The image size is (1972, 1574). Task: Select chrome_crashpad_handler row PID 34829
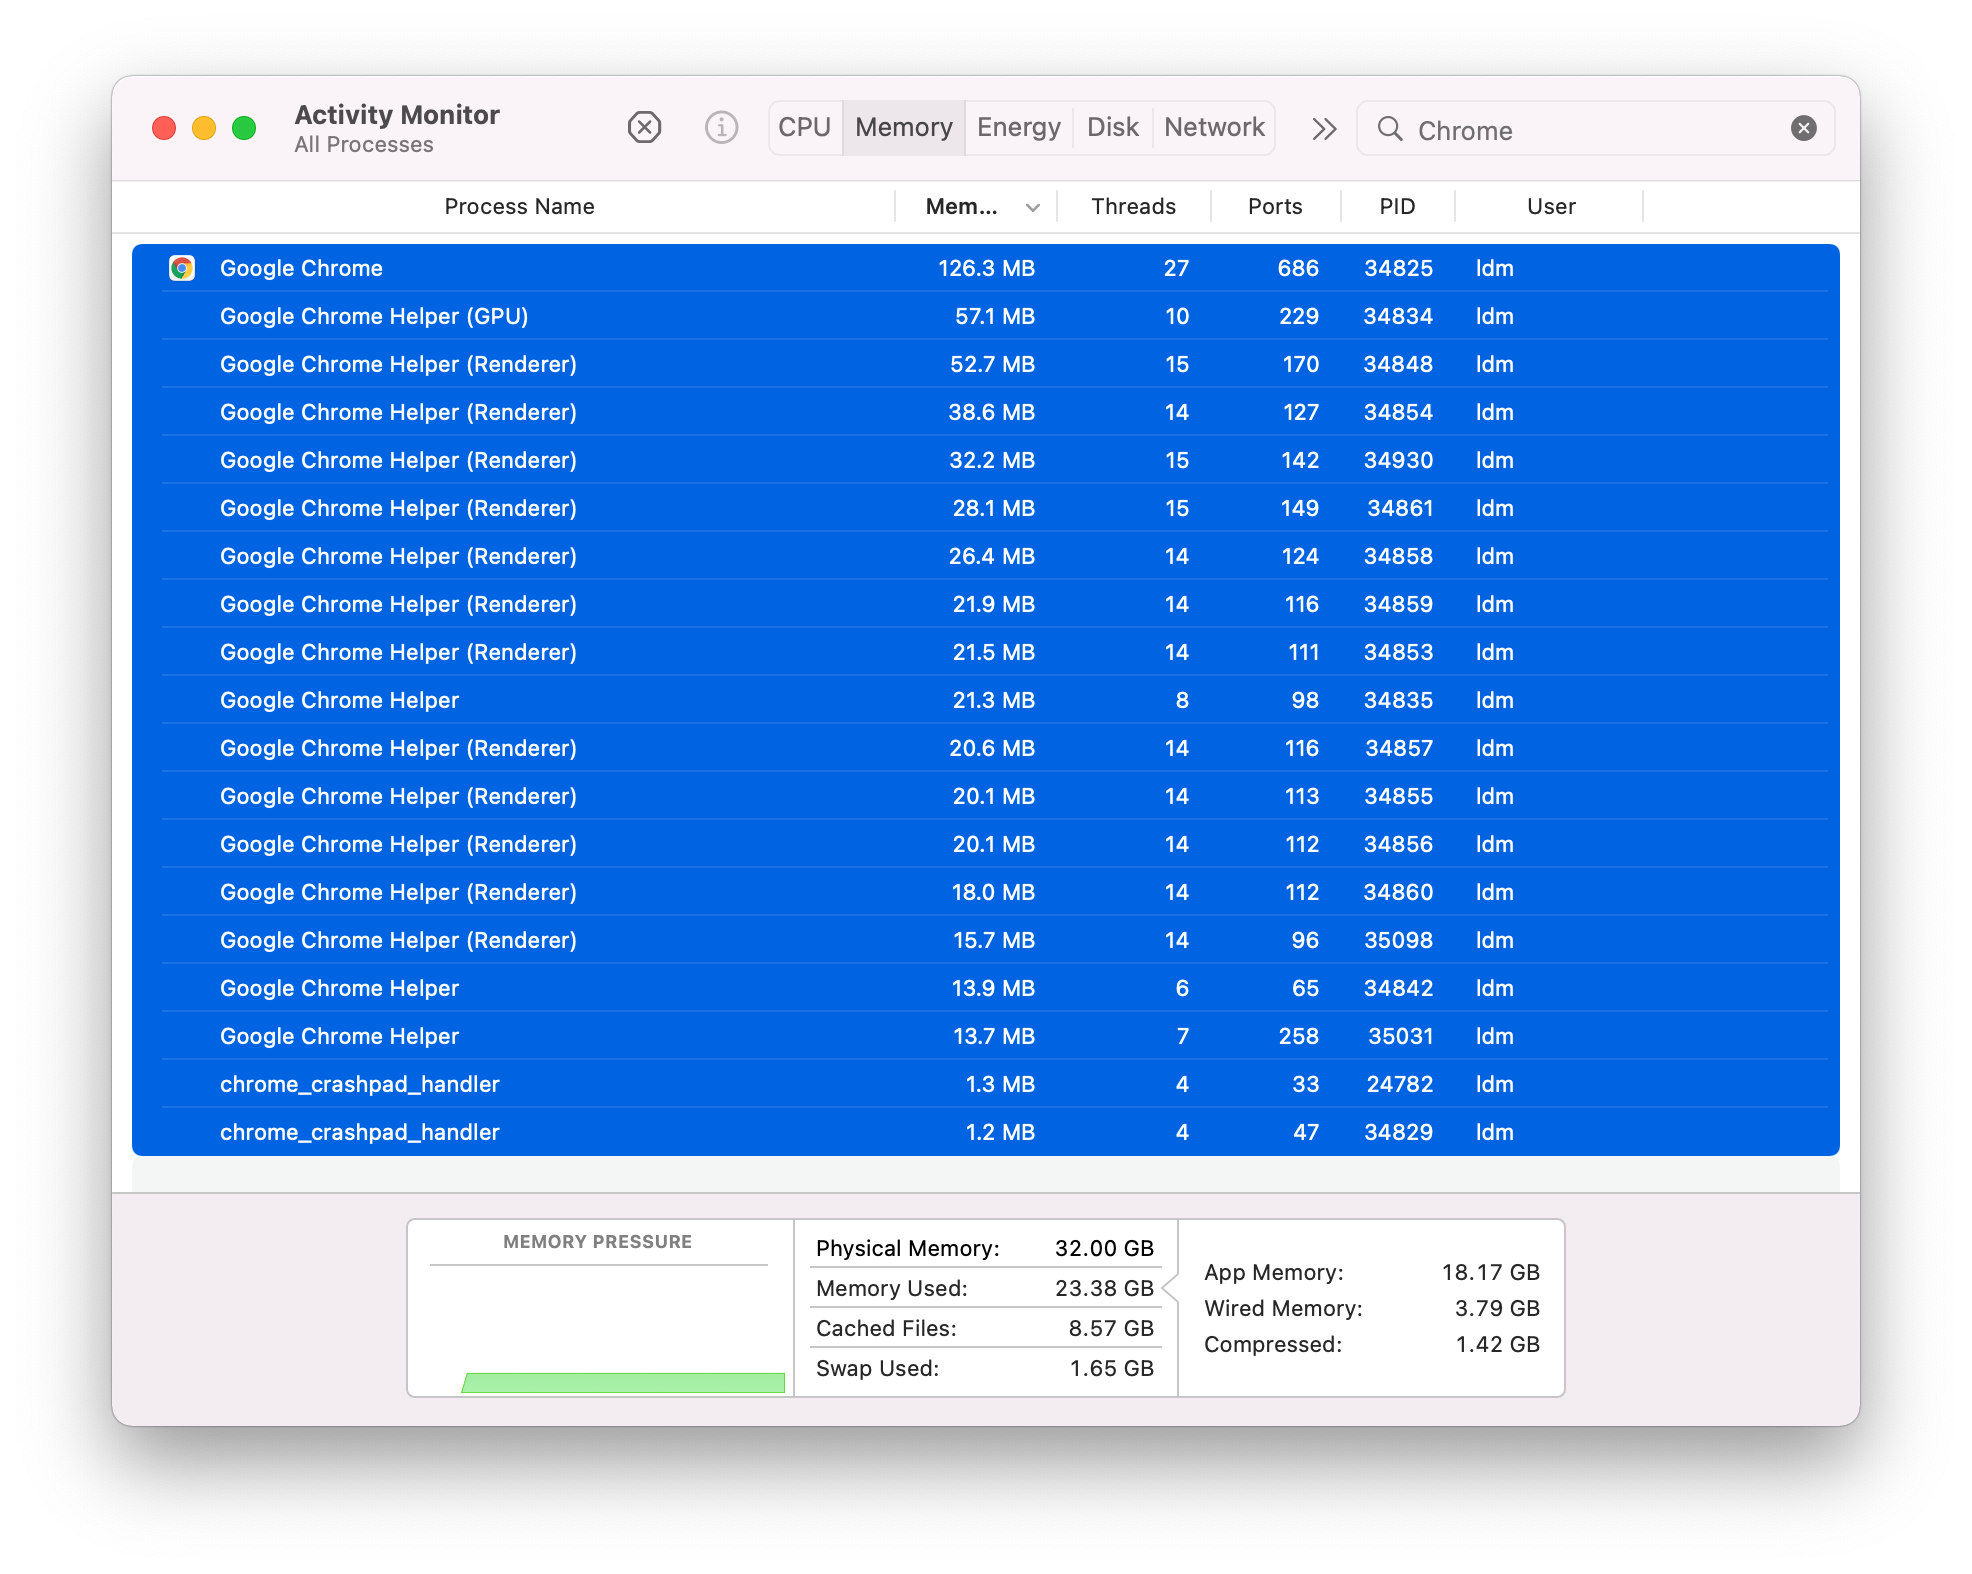(x=986, y=1132)
